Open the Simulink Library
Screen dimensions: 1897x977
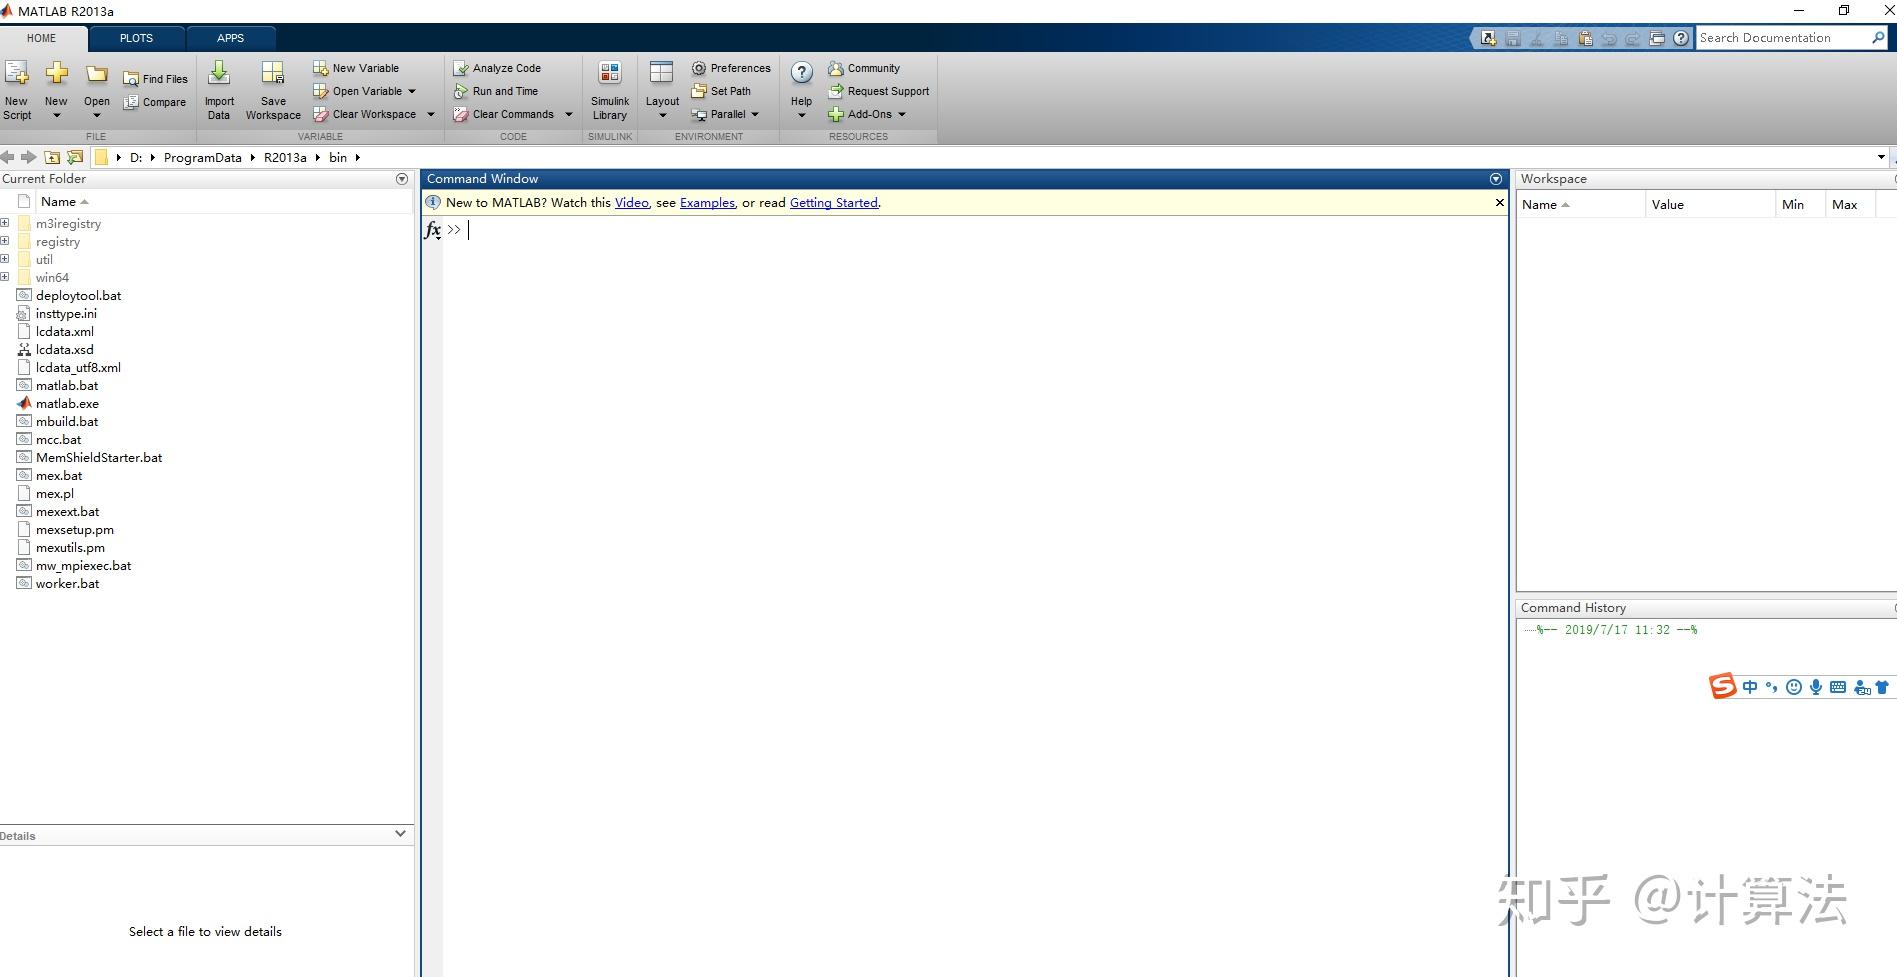point(609,88)
